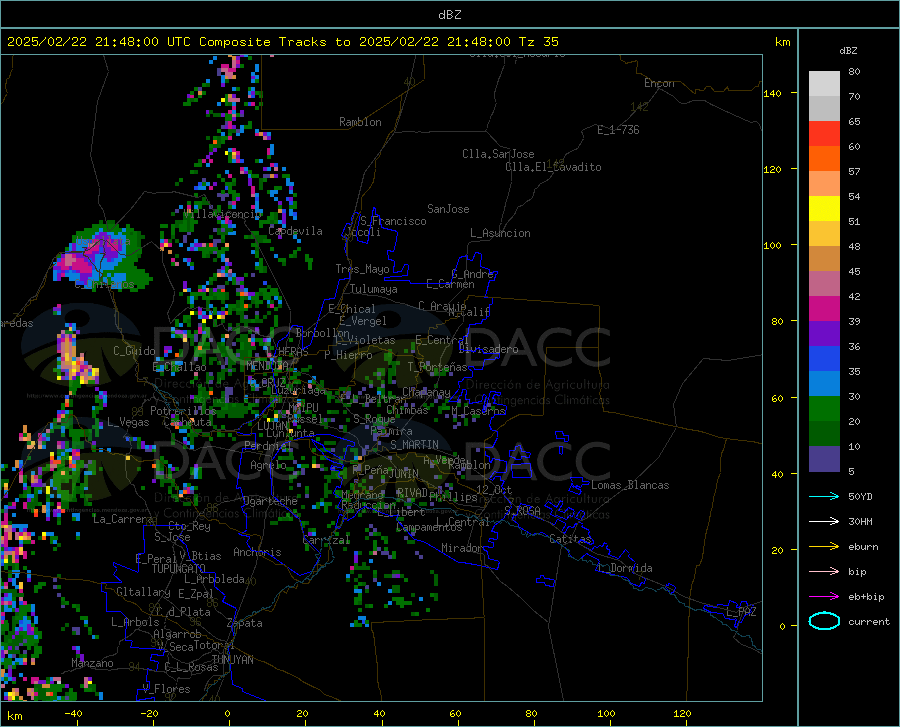The image size is (900, 727).
Task: Click the magenta eb+bip arrow icon
Action: [x=824, y=597]
